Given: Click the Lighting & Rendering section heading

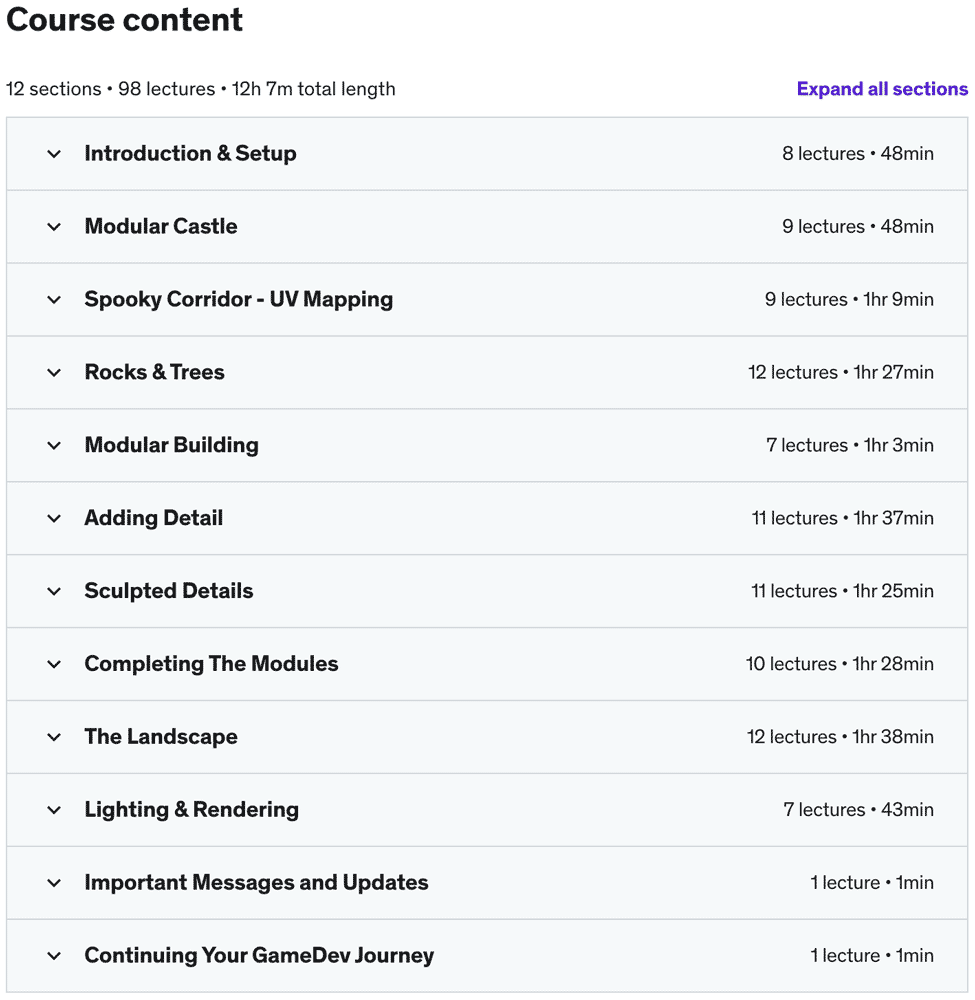Looking at the screenshot, I should coord(191,811).
